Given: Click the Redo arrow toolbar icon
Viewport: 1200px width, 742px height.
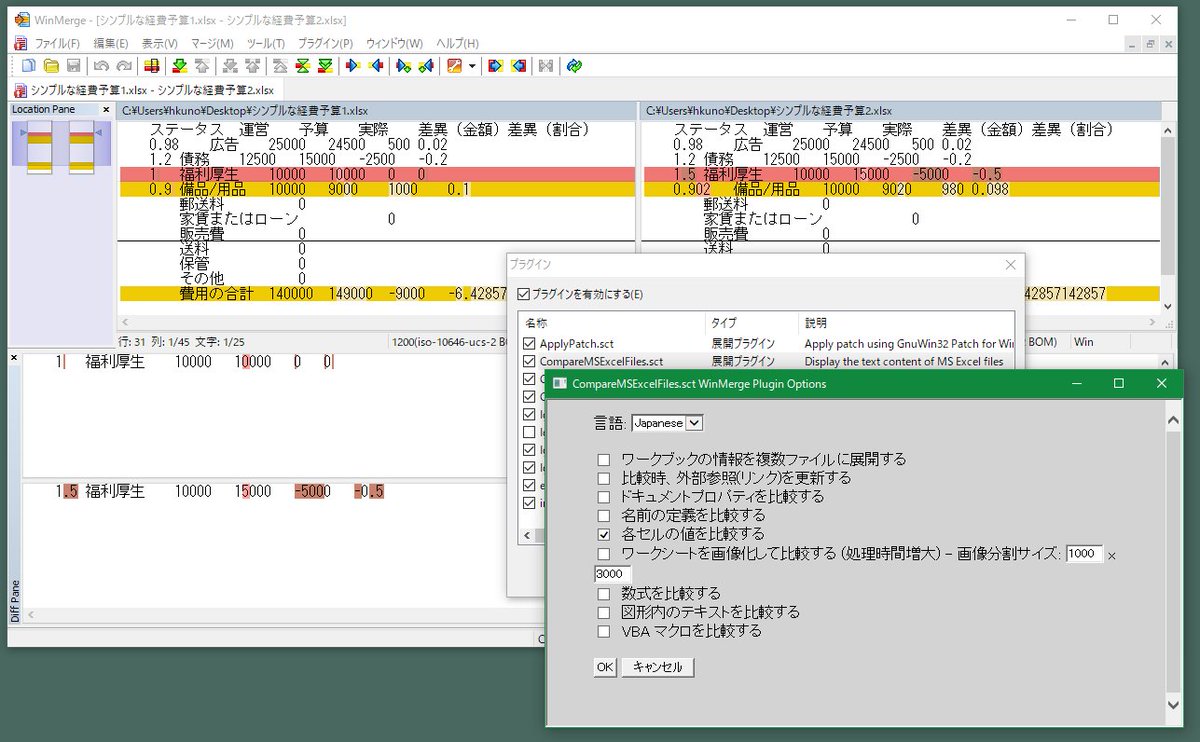Looking at the screenshot, I should coord(123,66).
